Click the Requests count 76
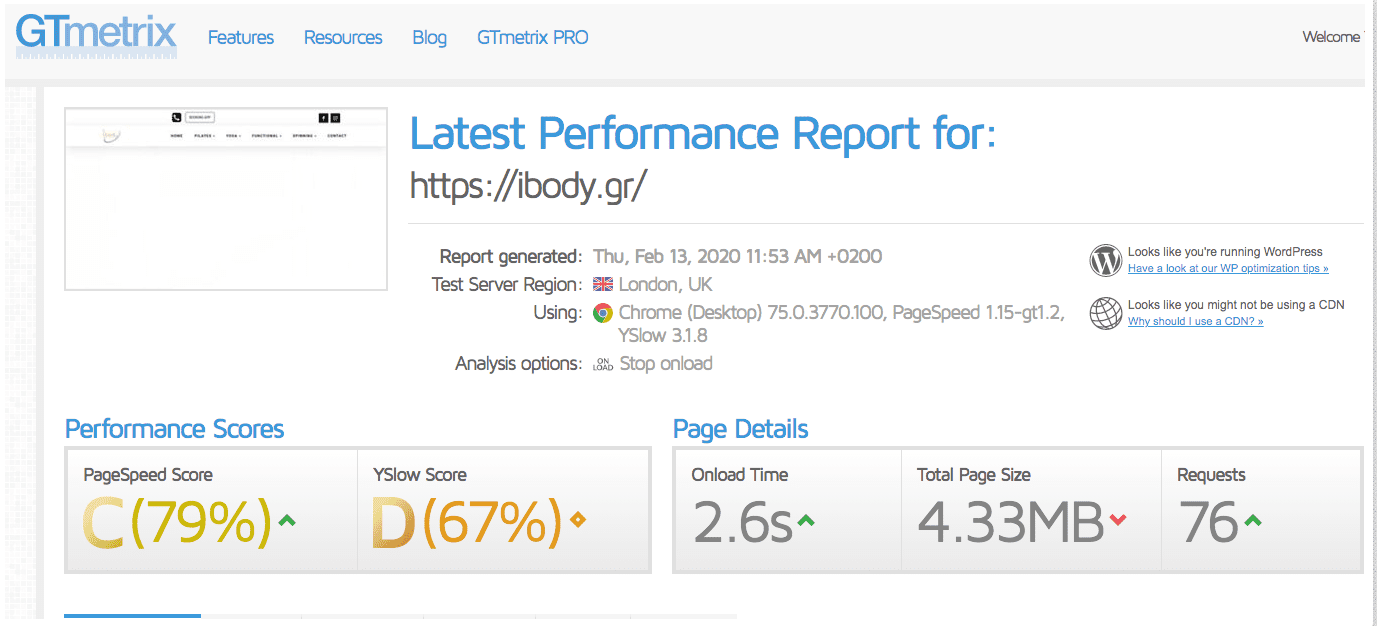 point(1208,523)
